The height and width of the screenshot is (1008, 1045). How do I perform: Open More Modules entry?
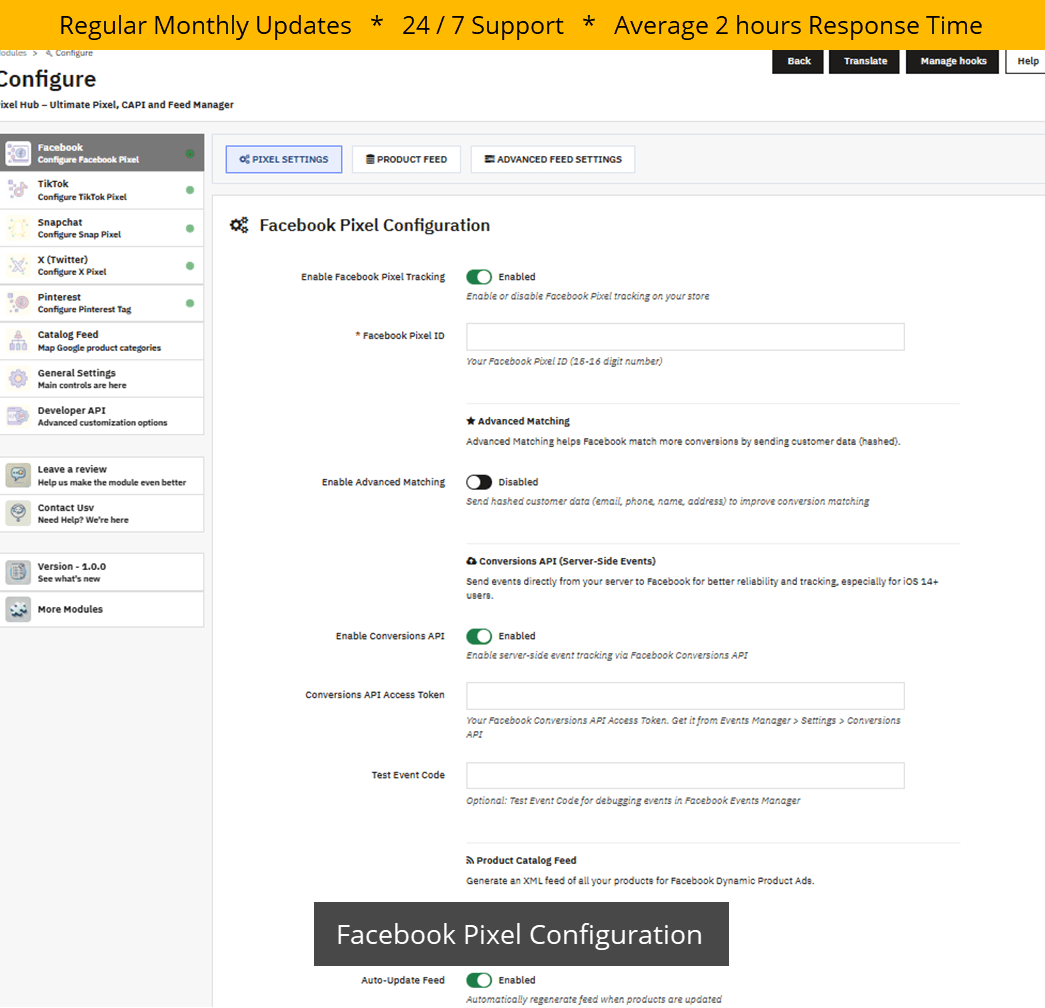[x=102, y=609]
